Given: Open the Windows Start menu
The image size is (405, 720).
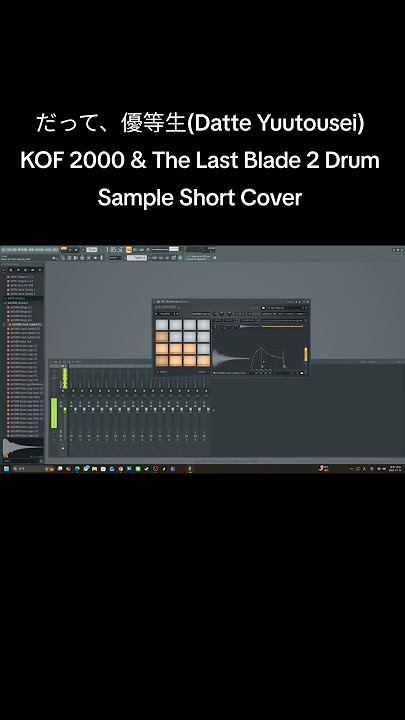Looking at the screenshot, I should [6, 469].
